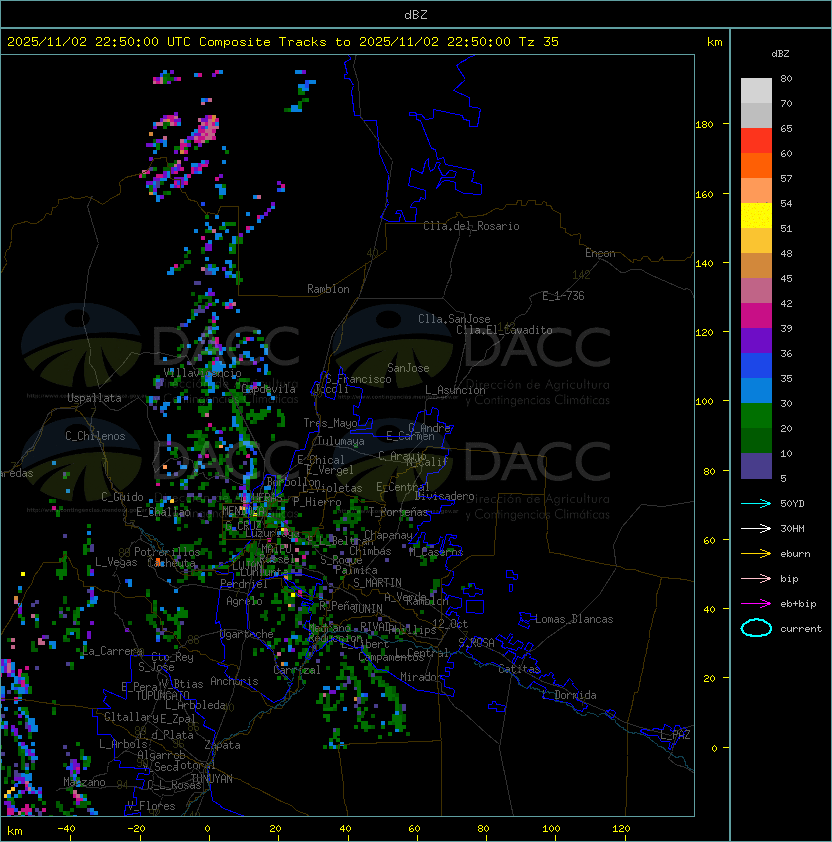Click the "current" legend label
832x842 pixels.
click(x=801, y=629)
